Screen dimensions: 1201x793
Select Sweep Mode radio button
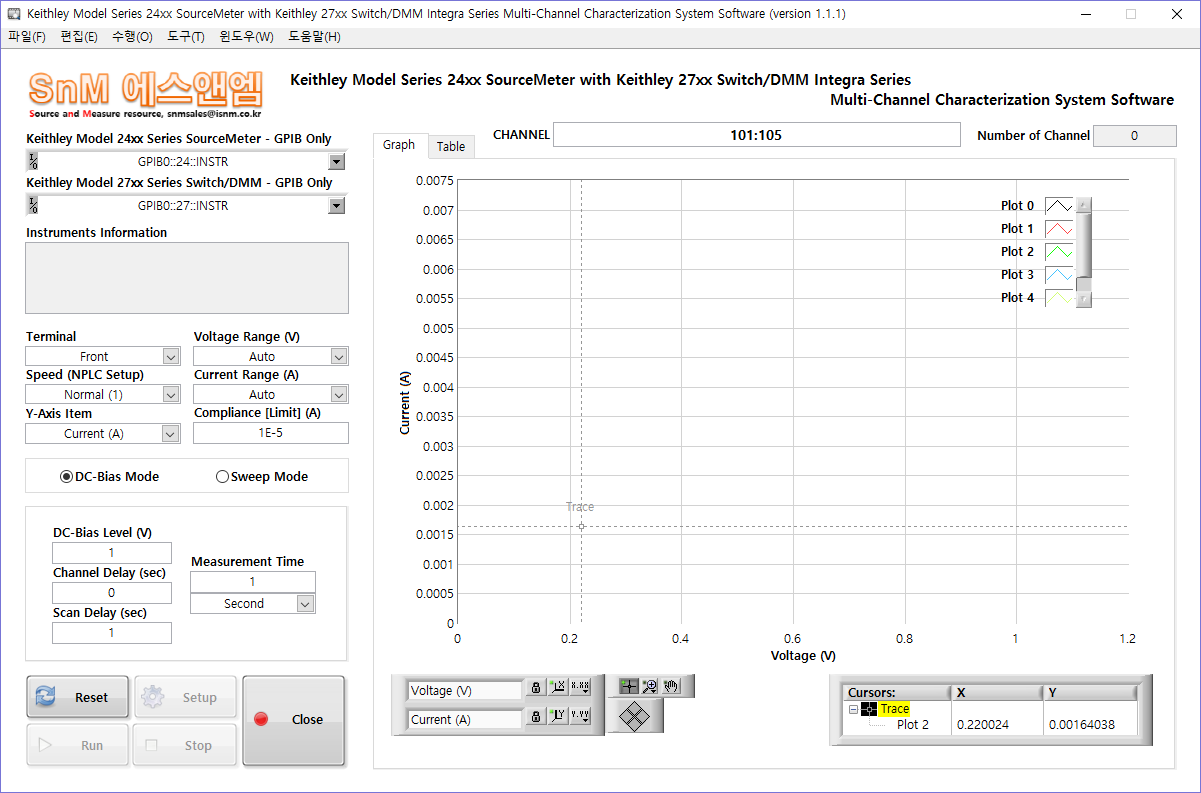(x=222, y=477)
